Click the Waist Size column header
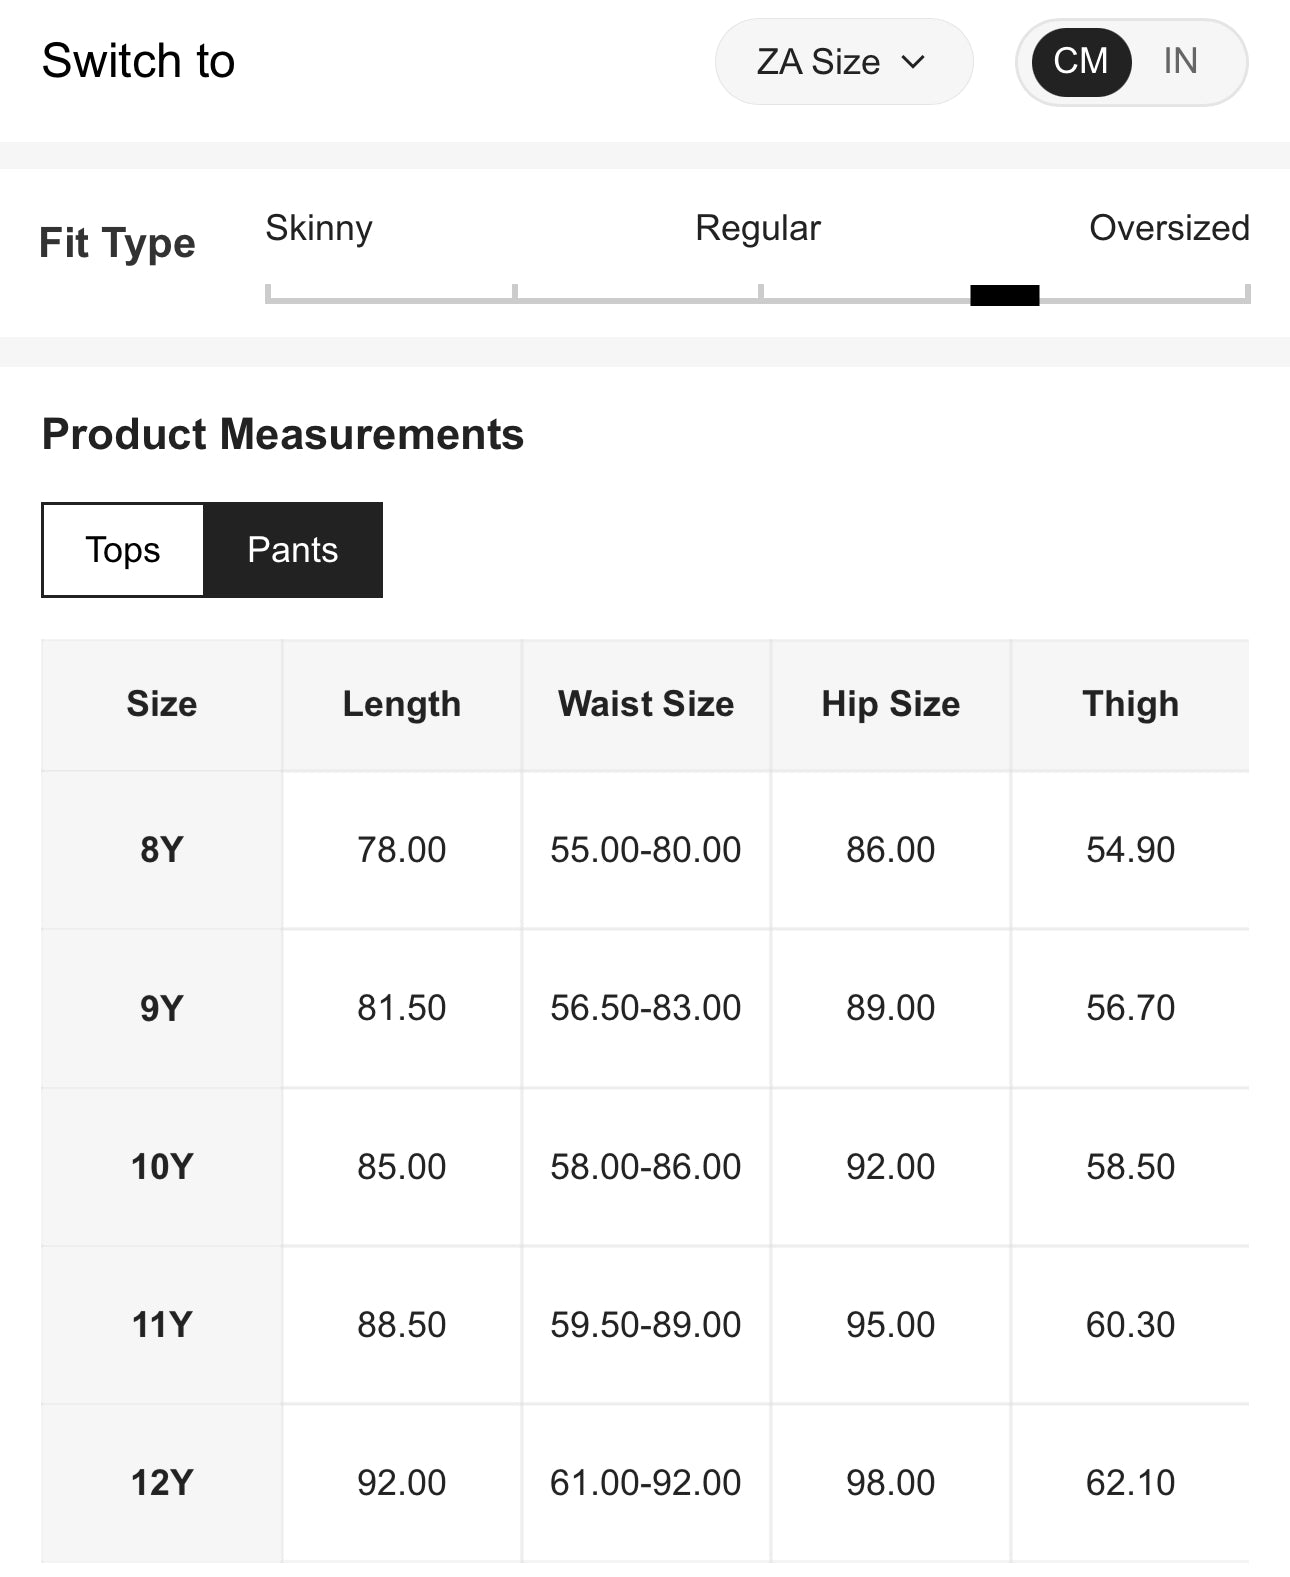 tap(645, 704)
